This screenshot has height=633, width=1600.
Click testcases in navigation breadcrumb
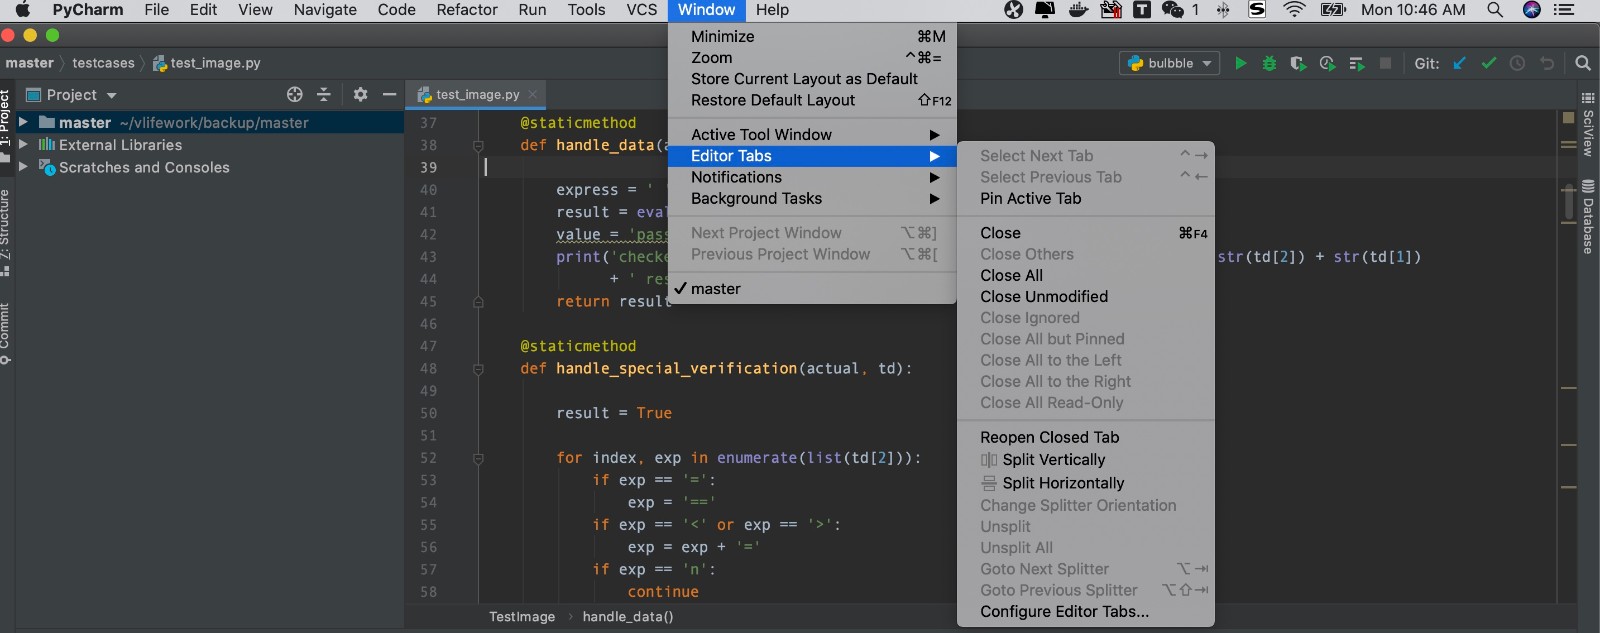pyautogui.click(x=103, y=63)
